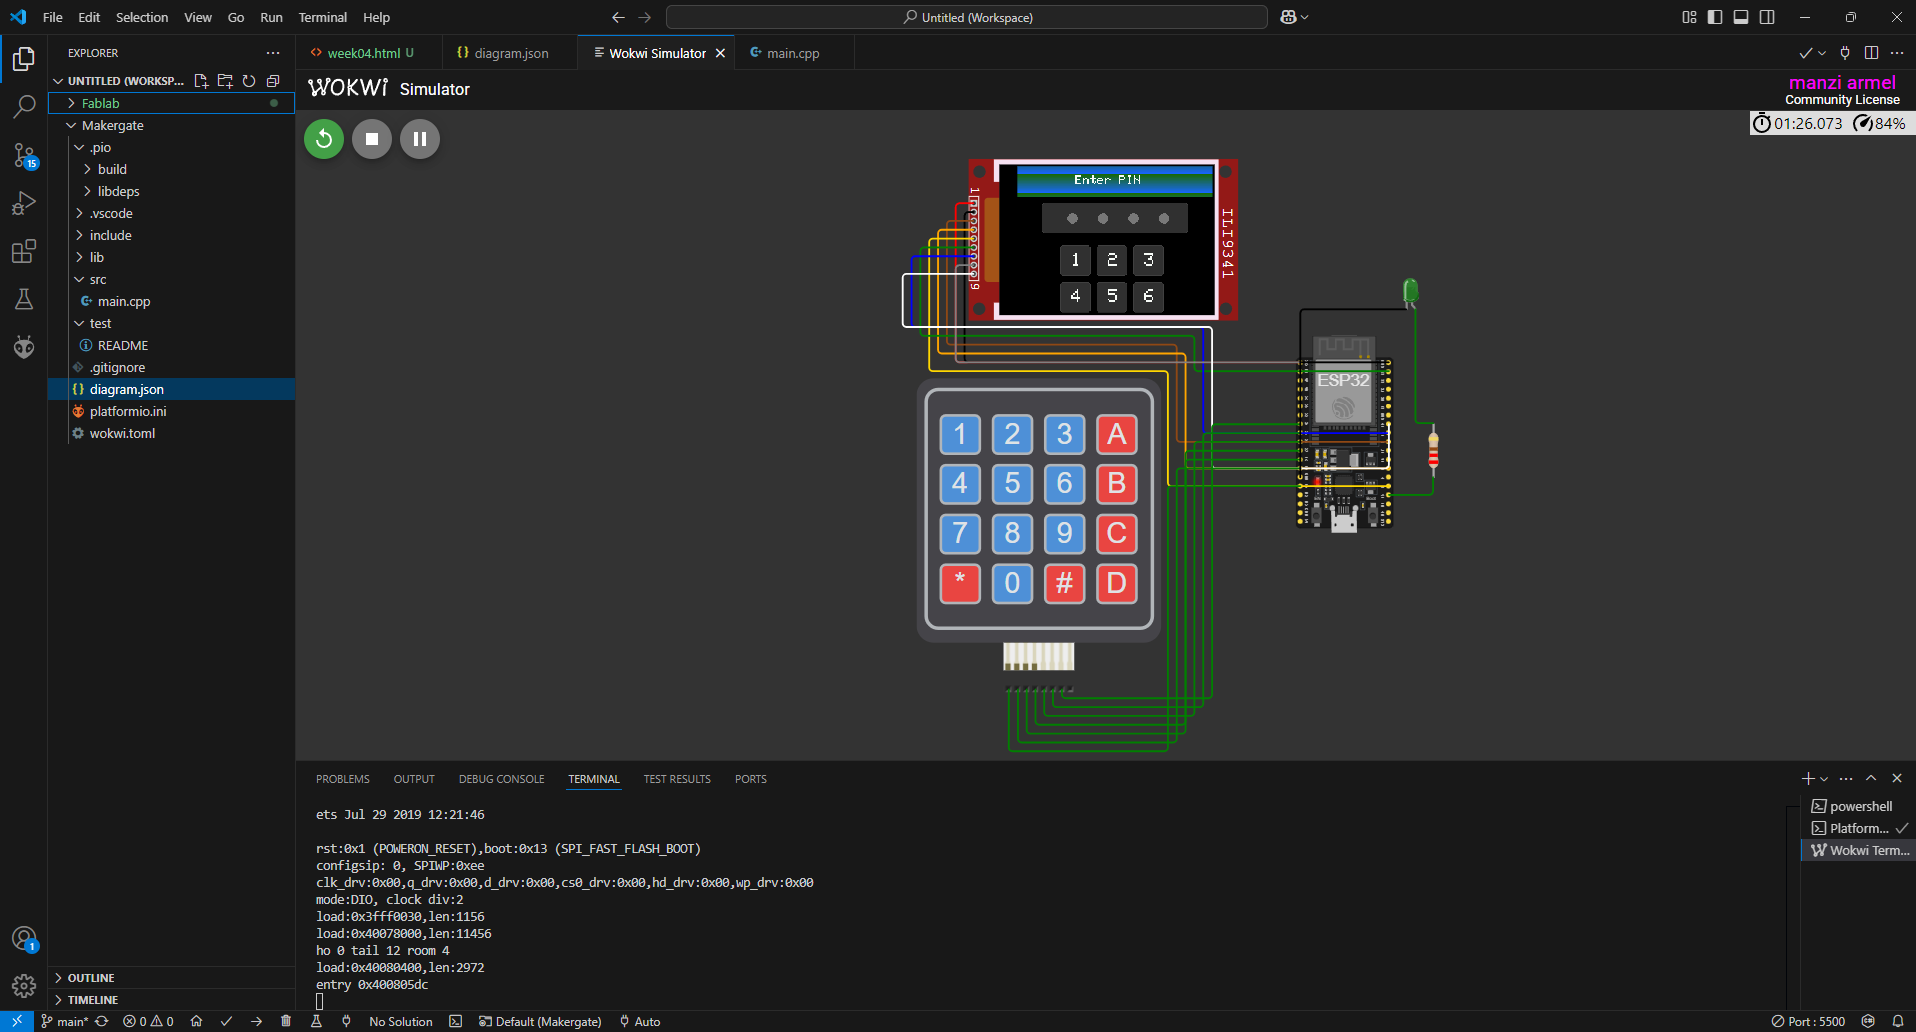Viewport: 1916px width, 1032px height.
Task: Click the command center search box
Action: [967, 17]
